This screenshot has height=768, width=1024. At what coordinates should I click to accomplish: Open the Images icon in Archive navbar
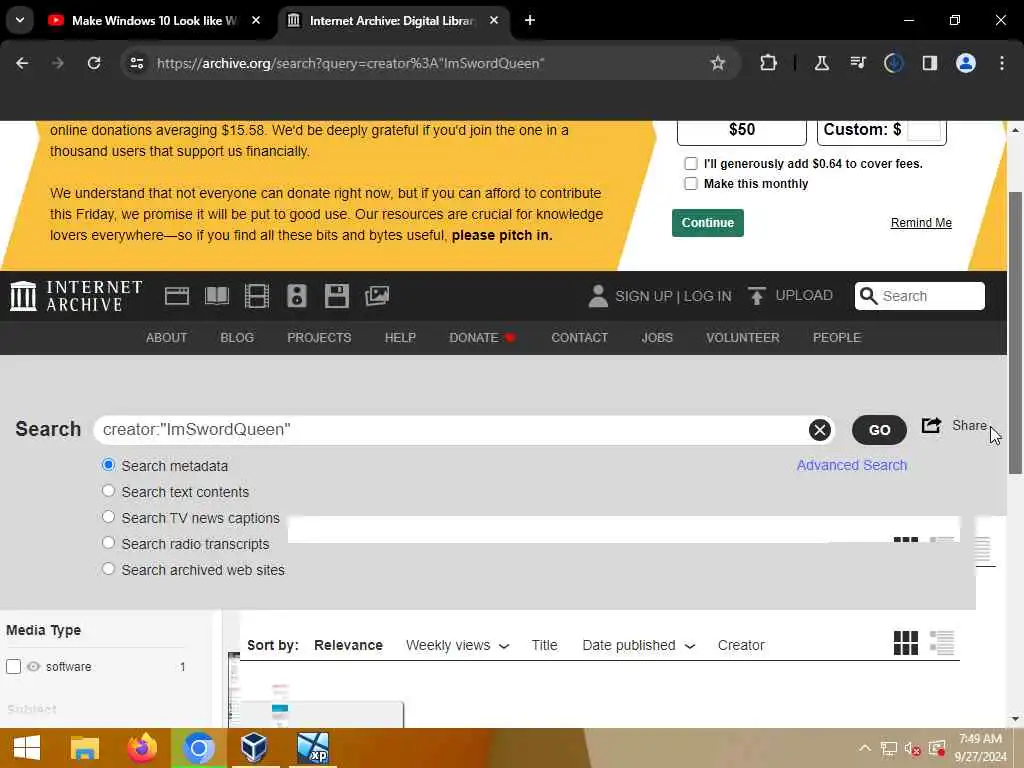tap(377, 296)
